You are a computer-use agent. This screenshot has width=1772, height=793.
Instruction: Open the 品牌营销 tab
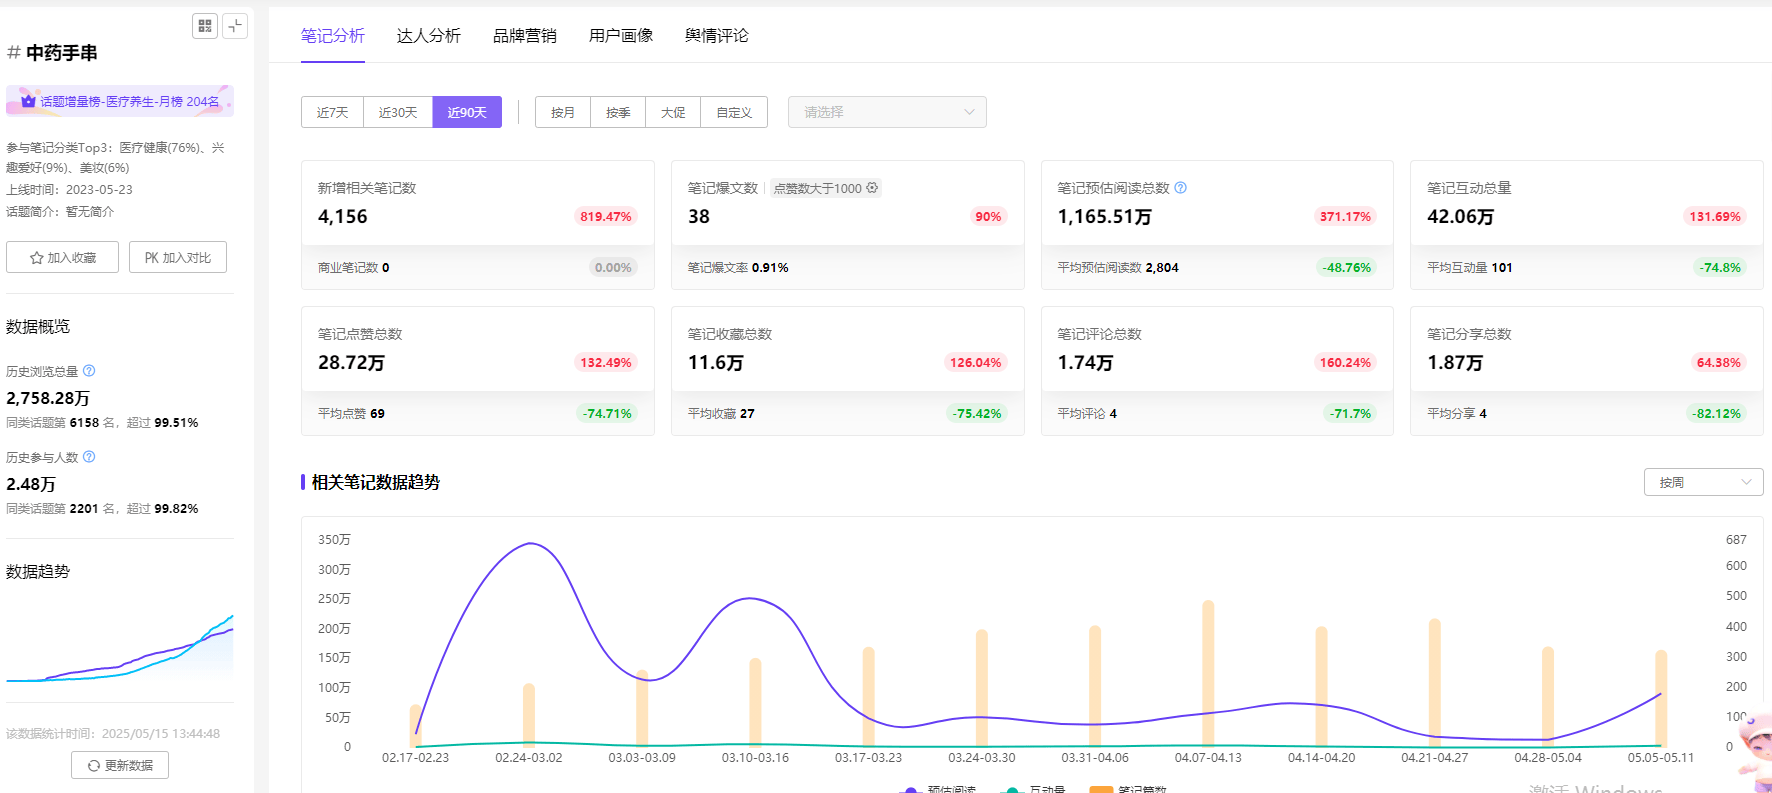(525, 36)
